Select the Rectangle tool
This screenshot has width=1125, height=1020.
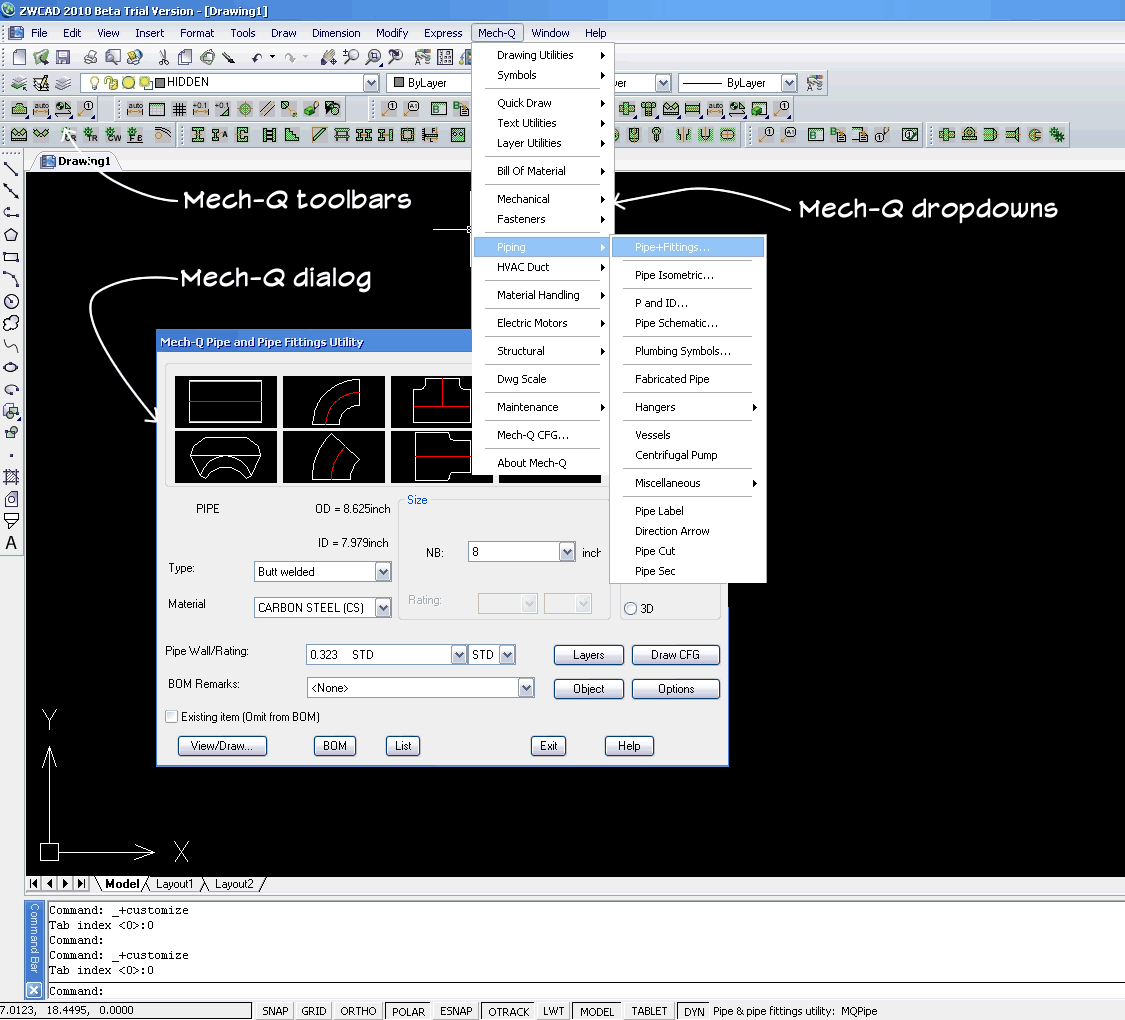tap(12, 258)
